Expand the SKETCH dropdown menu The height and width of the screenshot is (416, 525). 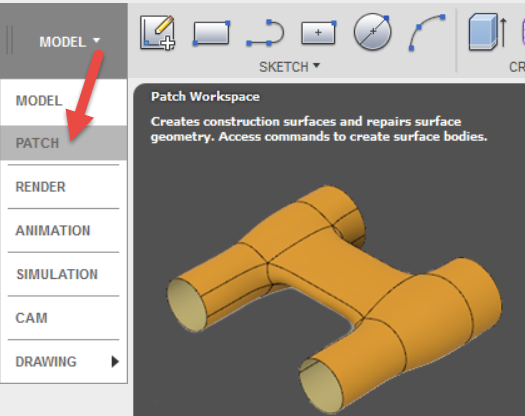point(289,67)
